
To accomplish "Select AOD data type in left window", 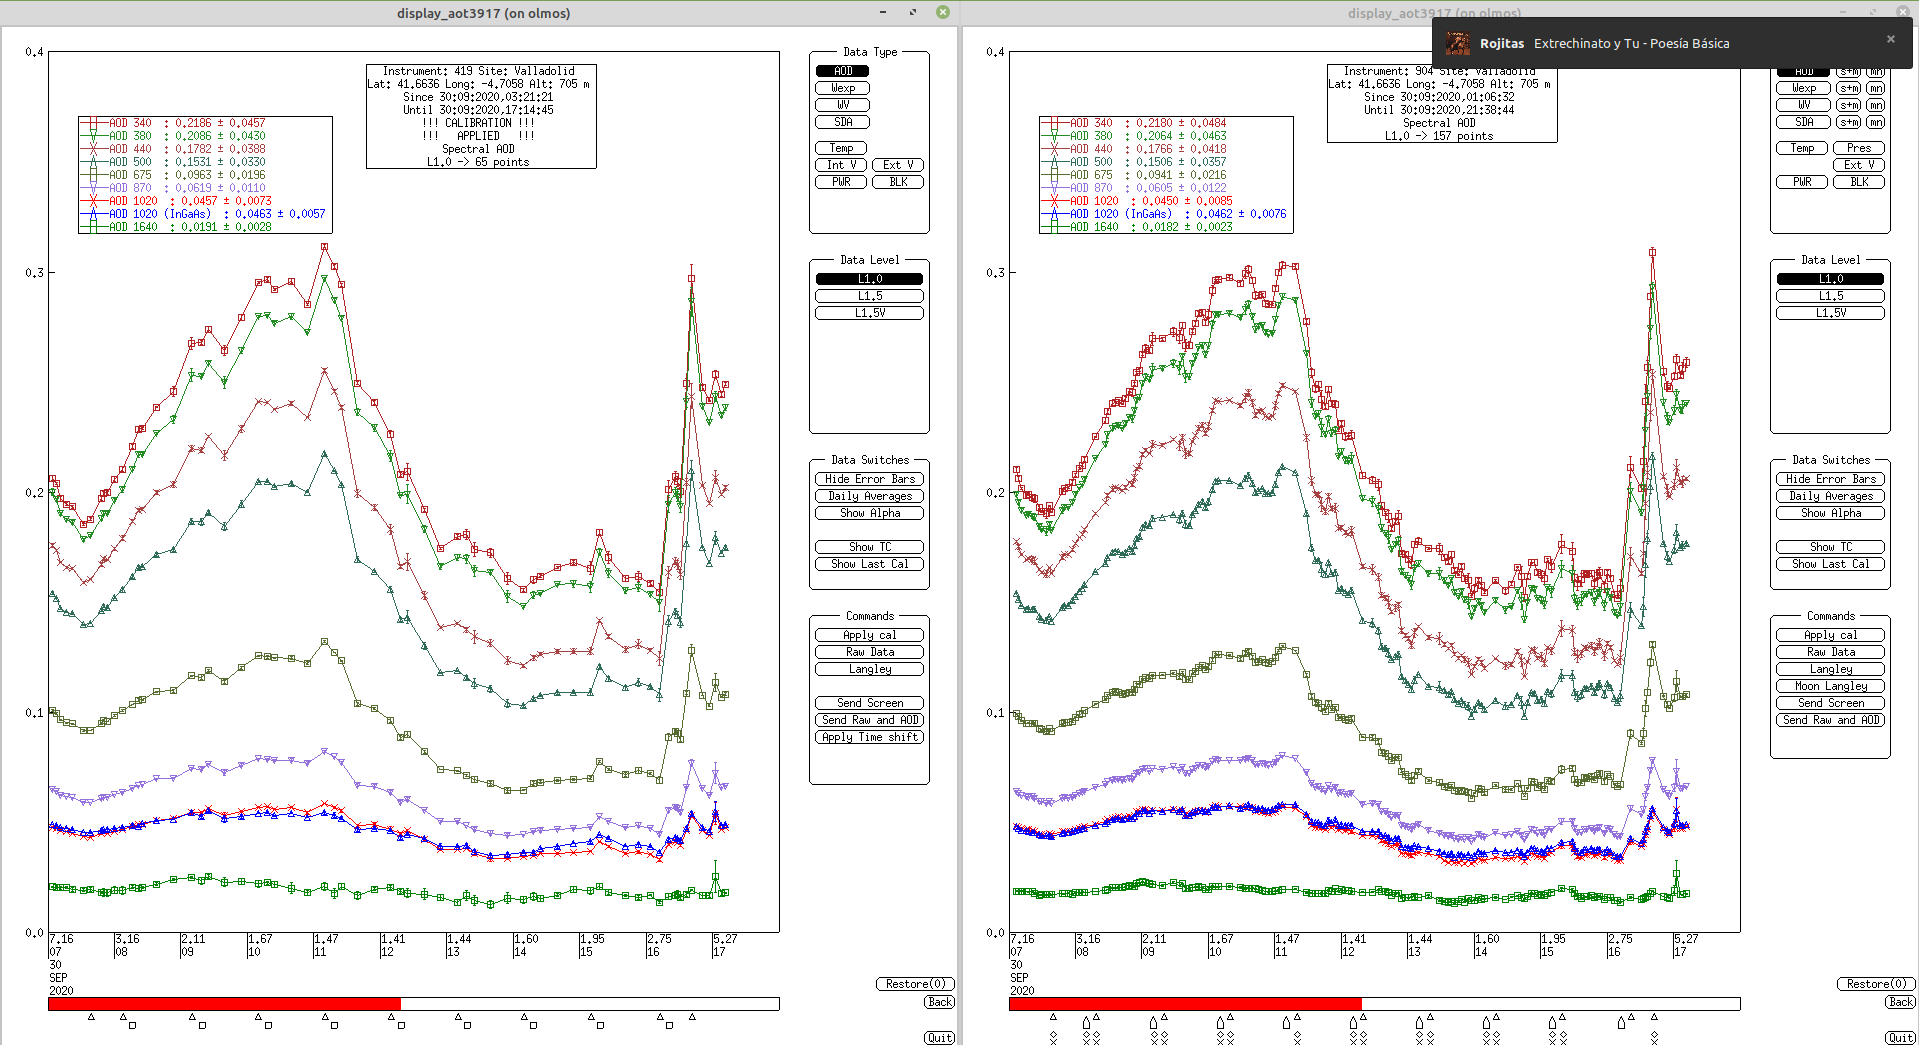I will click(x=843, y=71).
